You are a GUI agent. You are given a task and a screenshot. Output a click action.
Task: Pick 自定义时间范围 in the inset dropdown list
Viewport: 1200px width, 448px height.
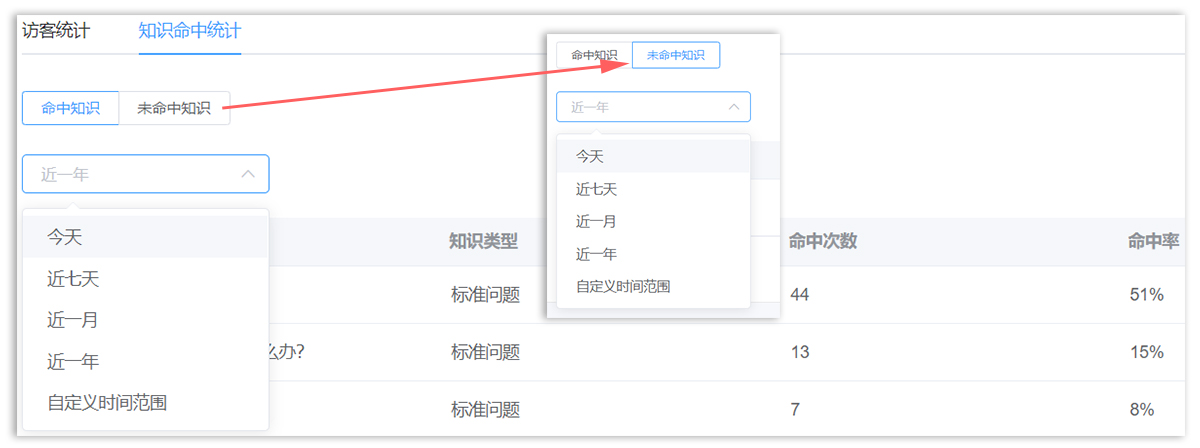tap(653, 286)
